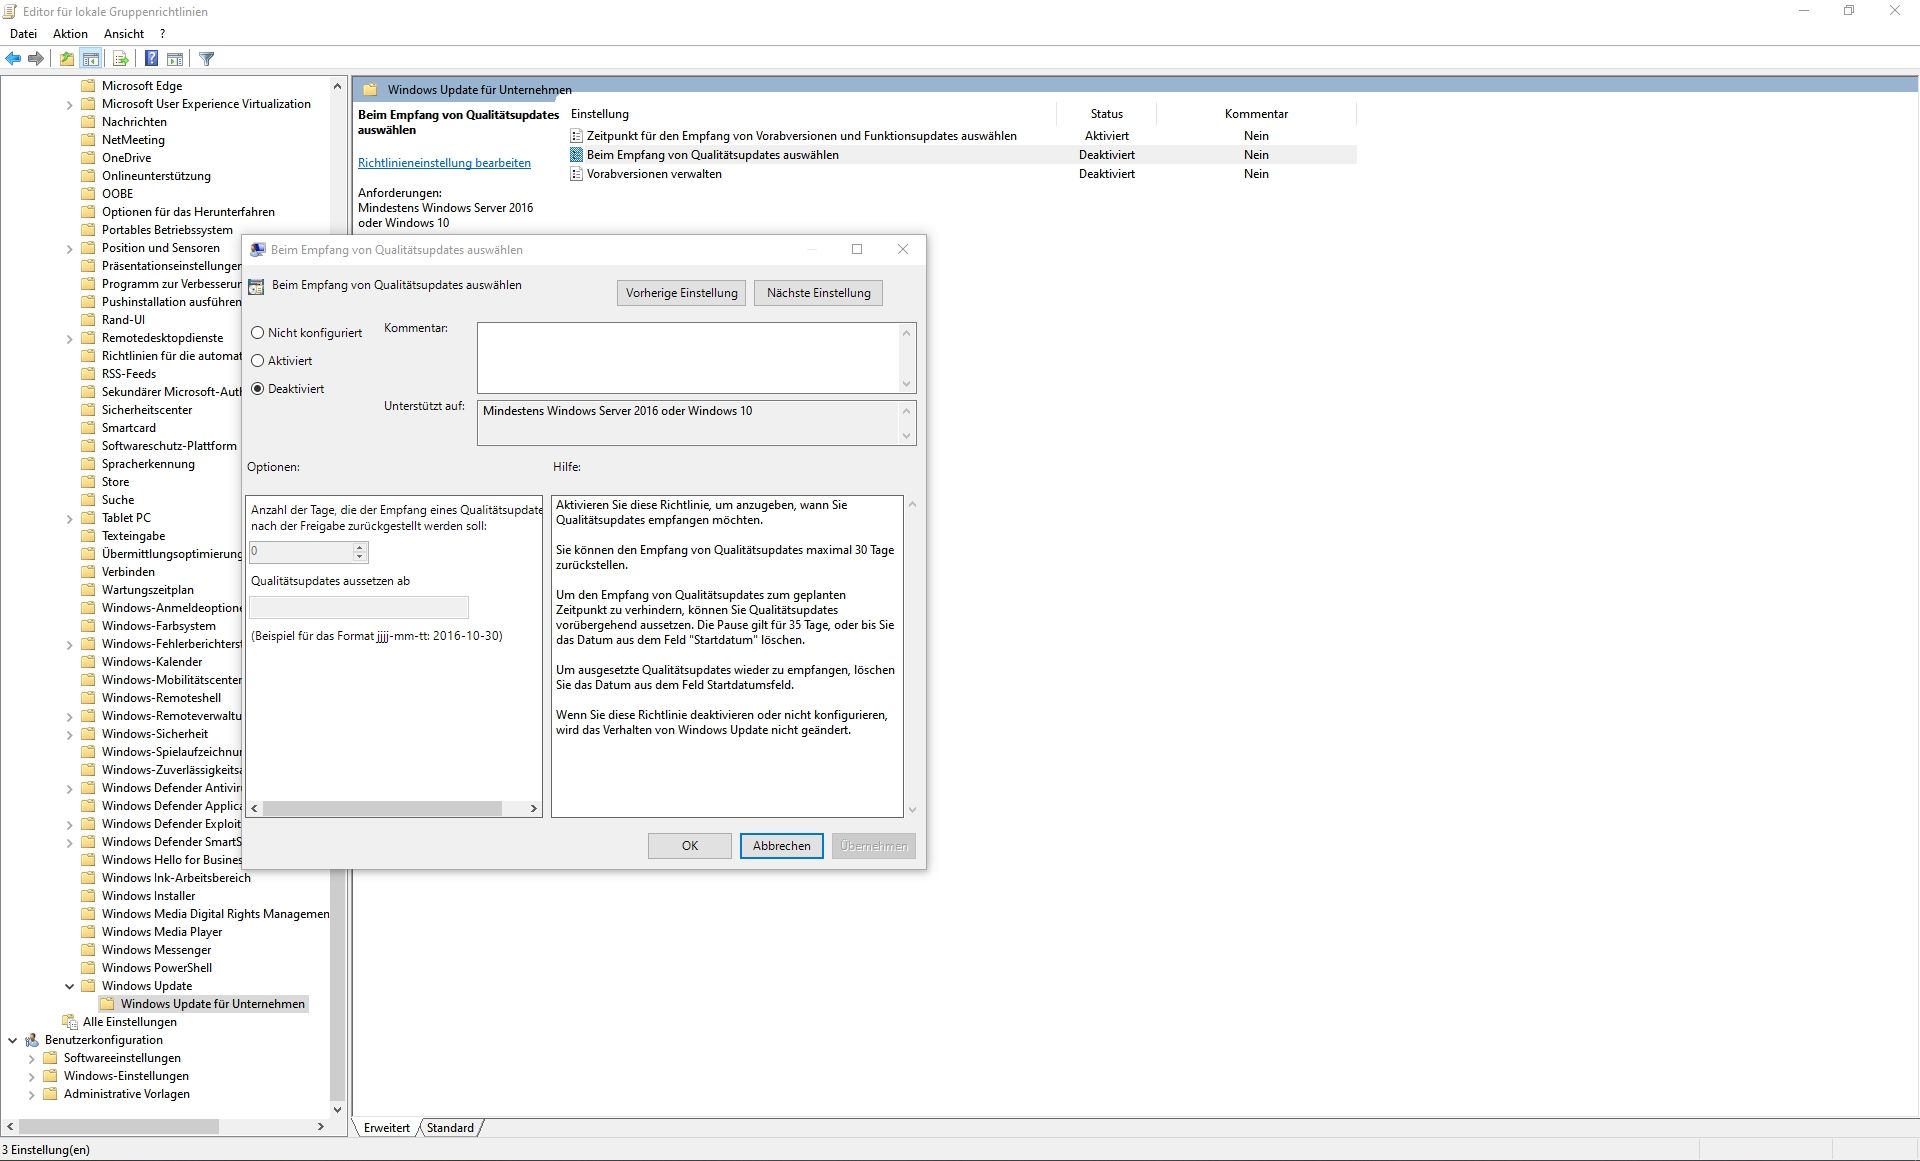Expand the Remotedesktopdienste node
The width and height of the screenshot is (1920, 1161).
tap(69, 339)
